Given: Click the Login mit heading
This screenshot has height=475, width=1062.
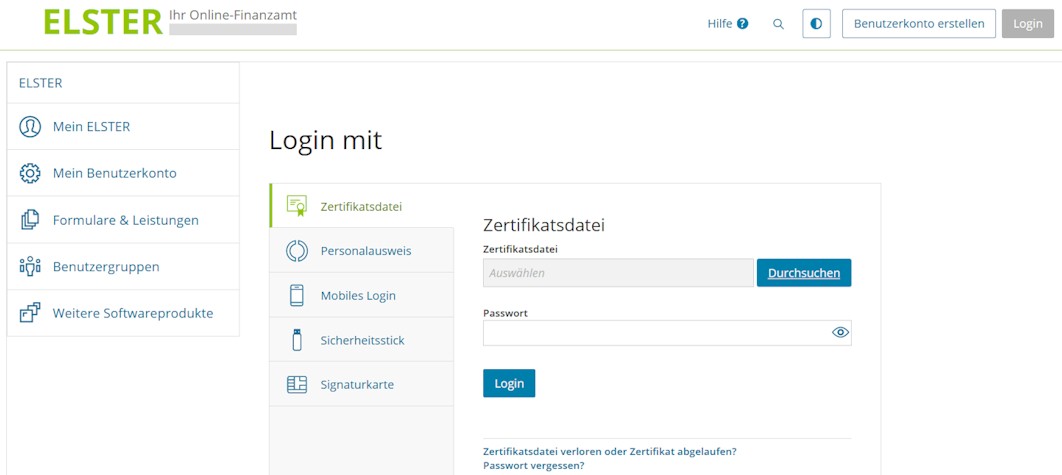Looking at the screenshot, I should coord(326,141).
